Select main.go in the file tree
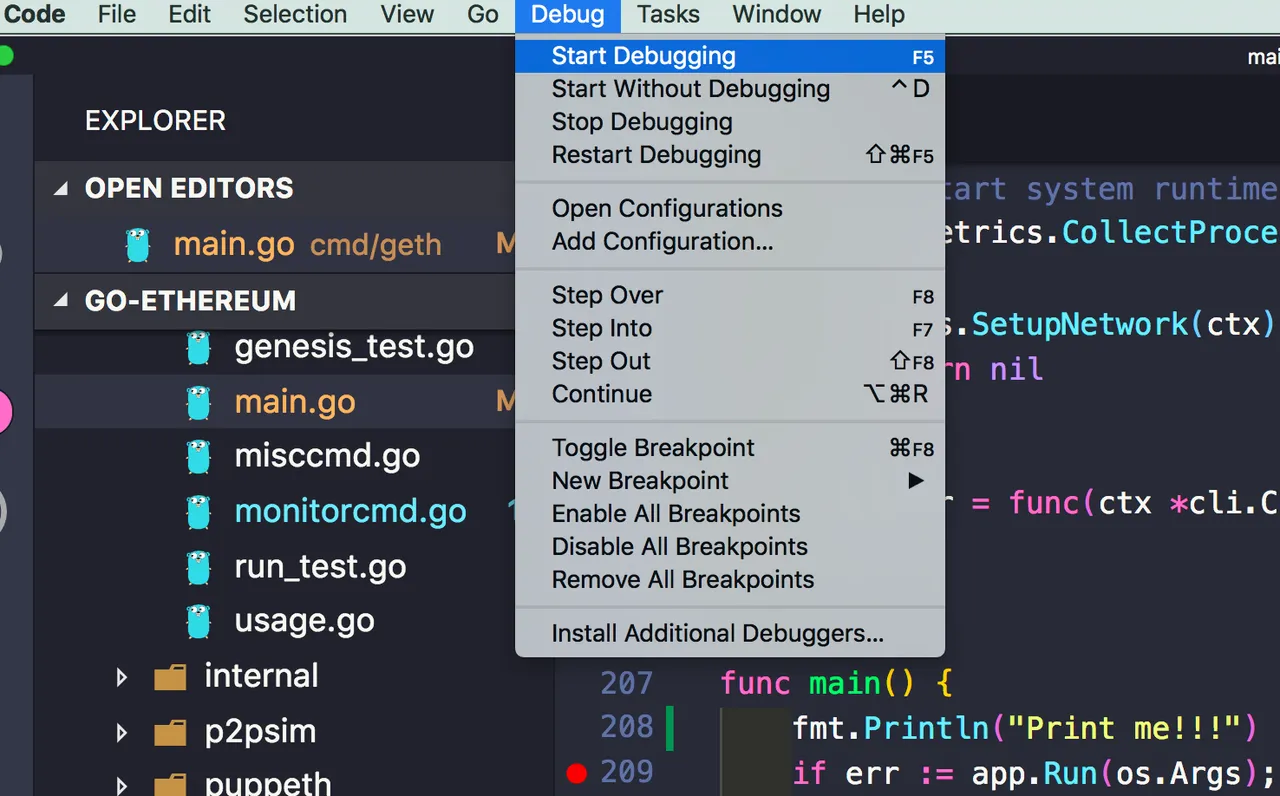Viewport: 1280px width, 796px height. [275, 402]
